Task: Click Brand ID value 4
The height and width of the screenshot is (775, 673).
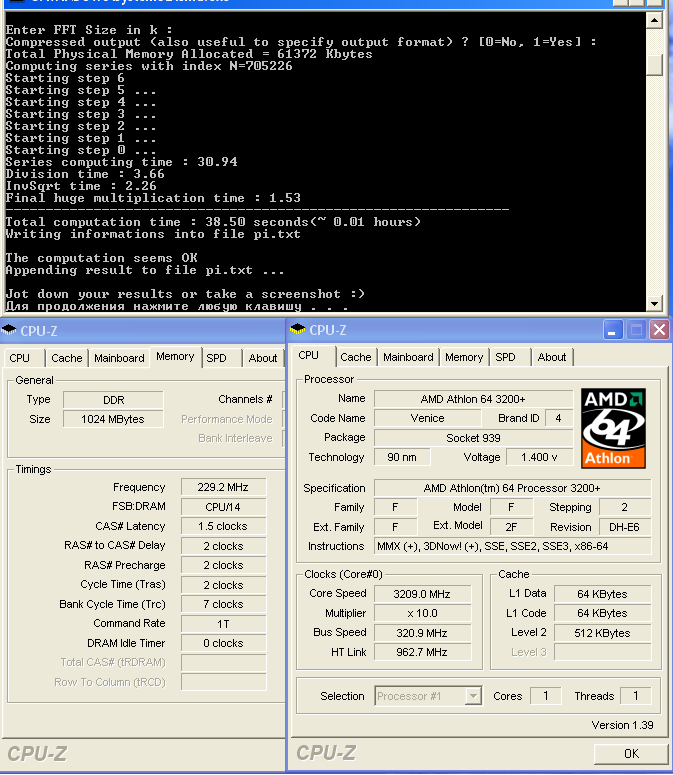Action: point(558,418)
